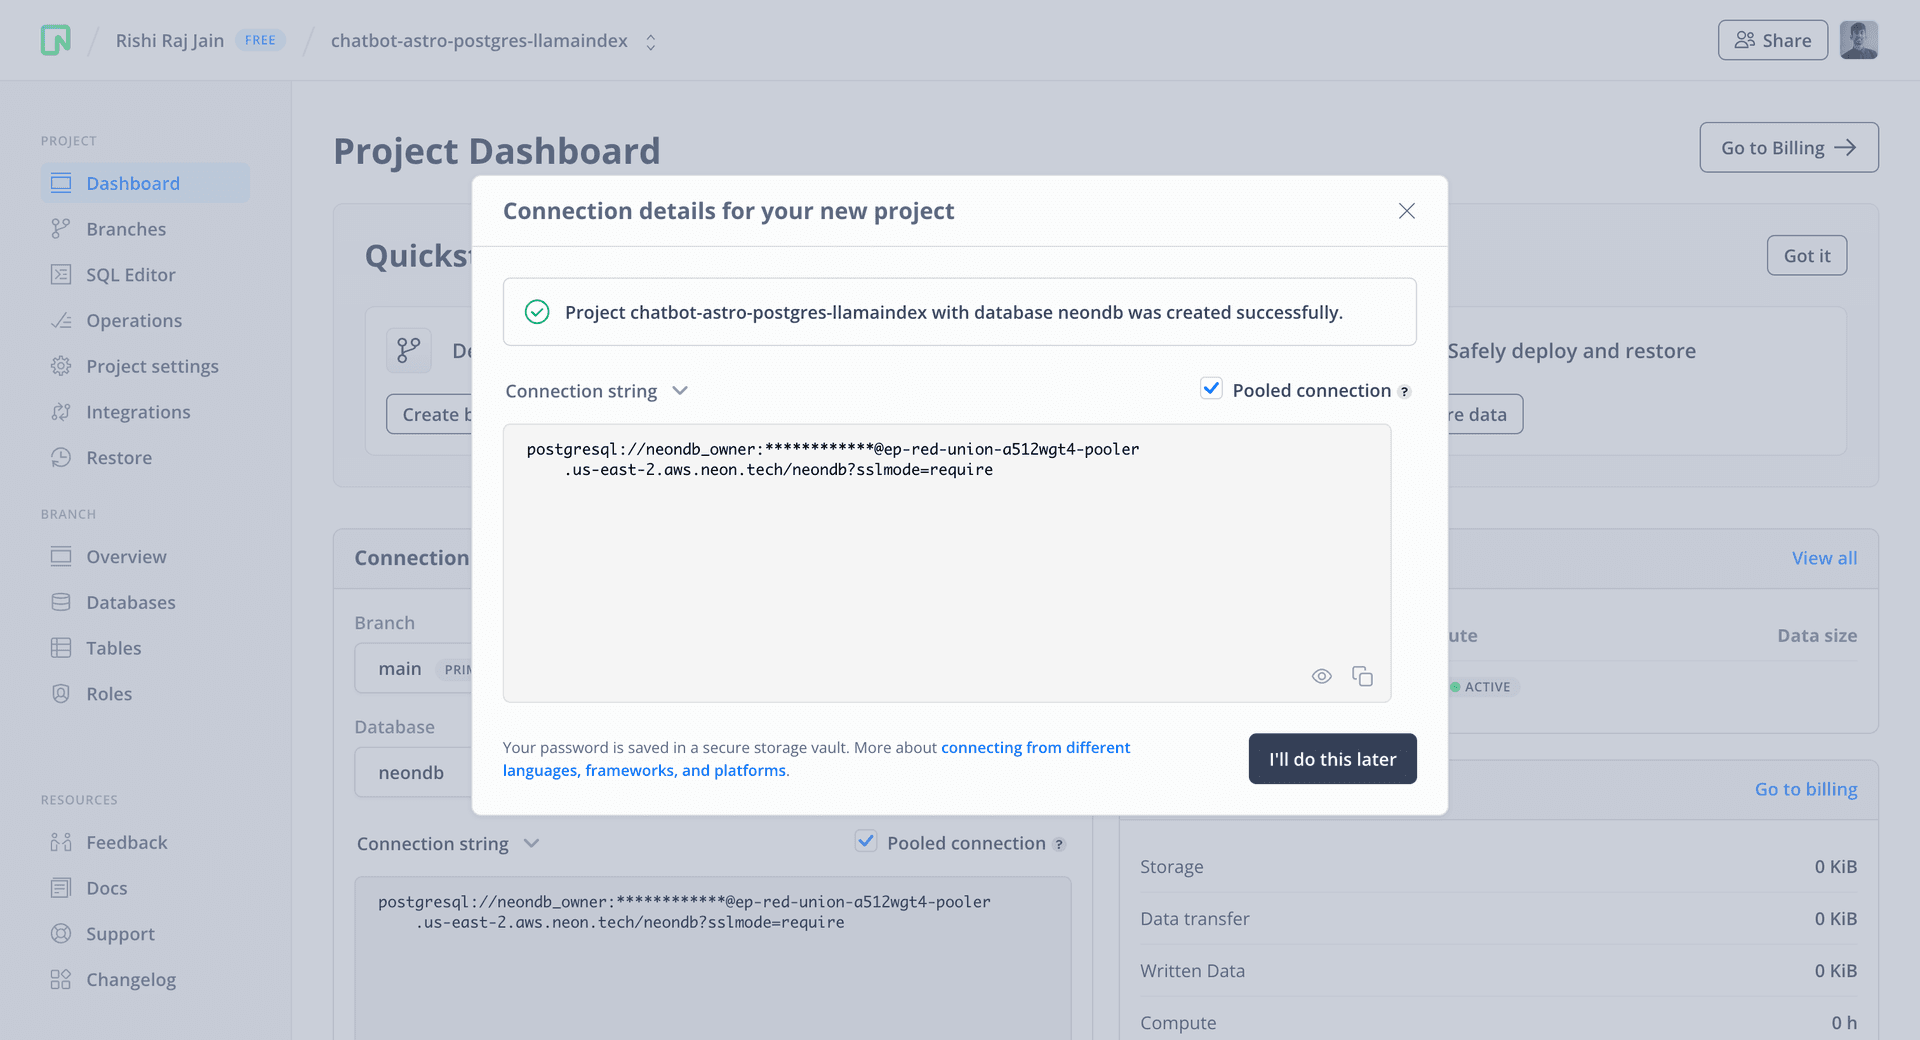Image resolution: width=1920 pixels, height=1040 pixels.
Task: Click the project switcher arrows icon
Action: click(x=651, y=42)
